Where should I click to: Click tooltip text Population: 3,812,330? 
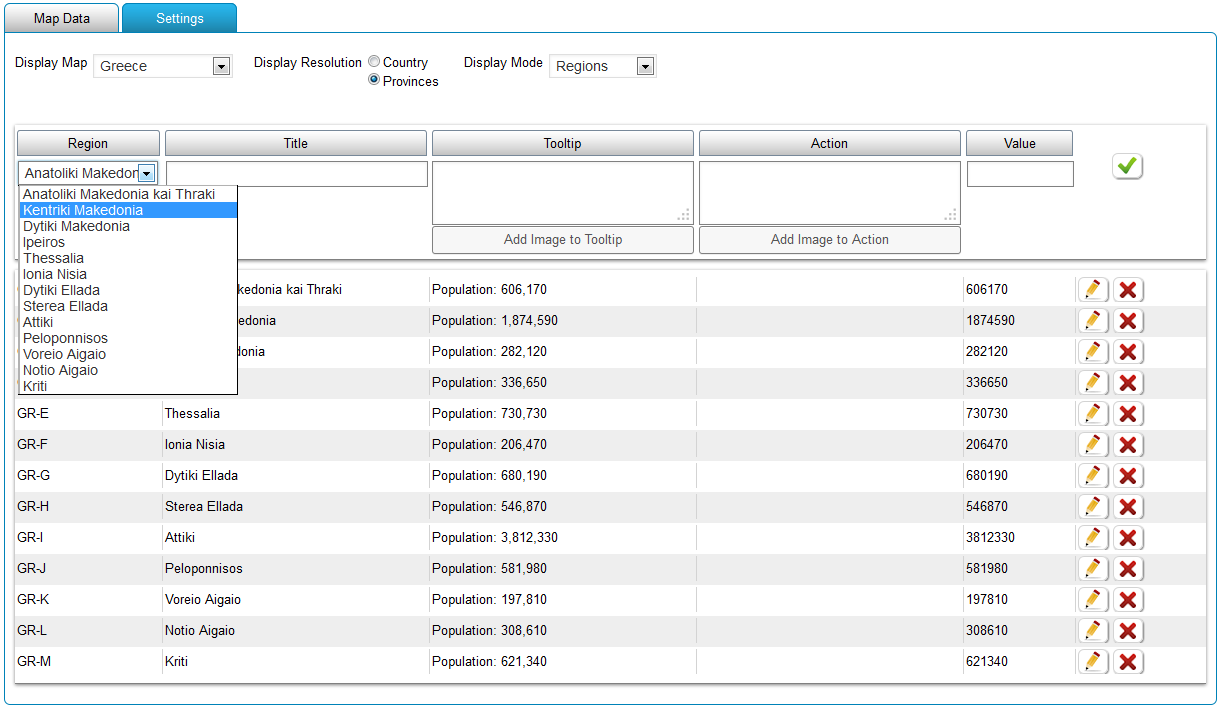coord(495,538)
